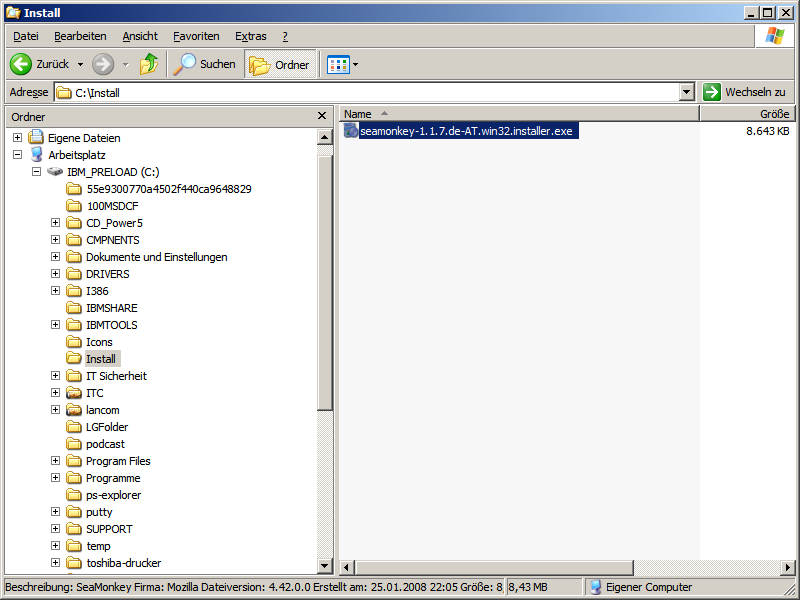The width and height of the screenshot is (800, 600).
Task: Click the Programme folder icon
Action: tap(74, 478)
